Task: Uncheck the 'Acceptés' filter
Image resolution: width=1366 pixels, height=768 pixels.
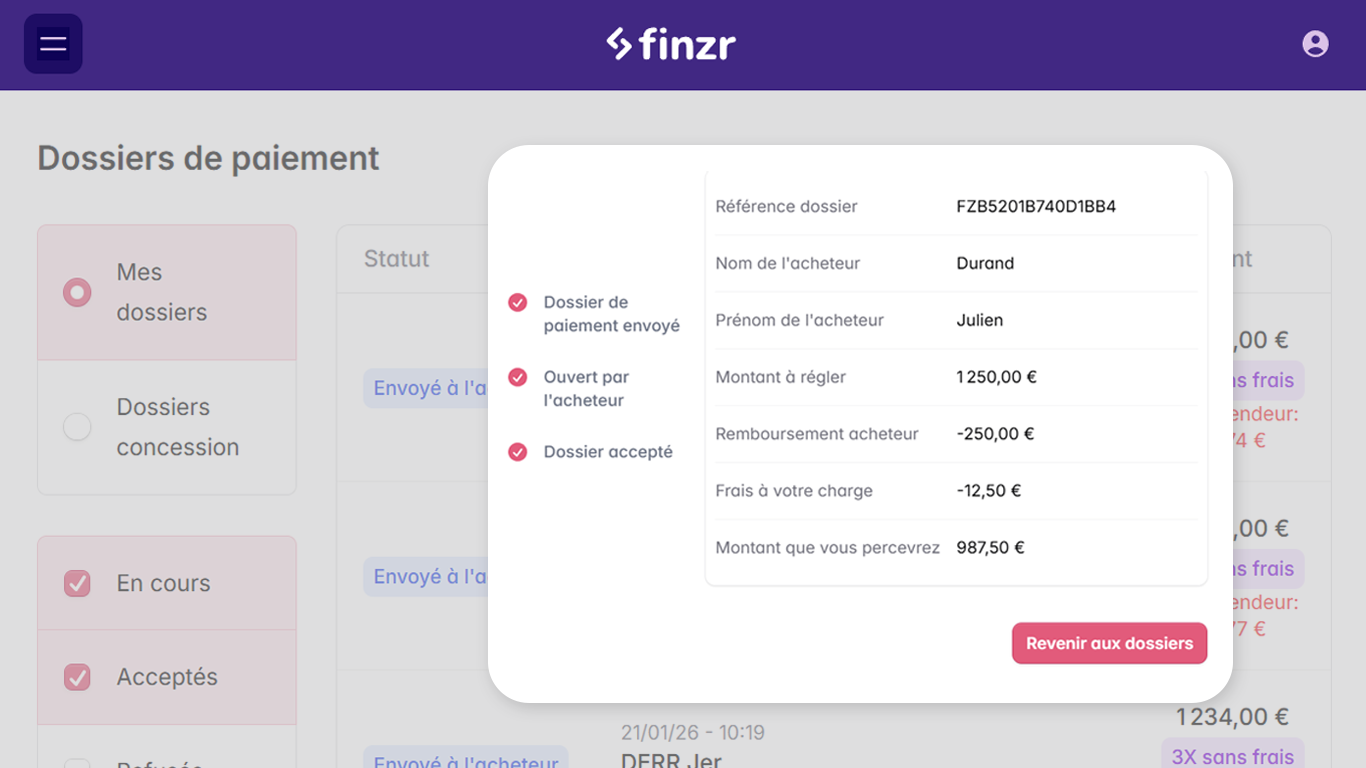Action: [x=77, y=677]
